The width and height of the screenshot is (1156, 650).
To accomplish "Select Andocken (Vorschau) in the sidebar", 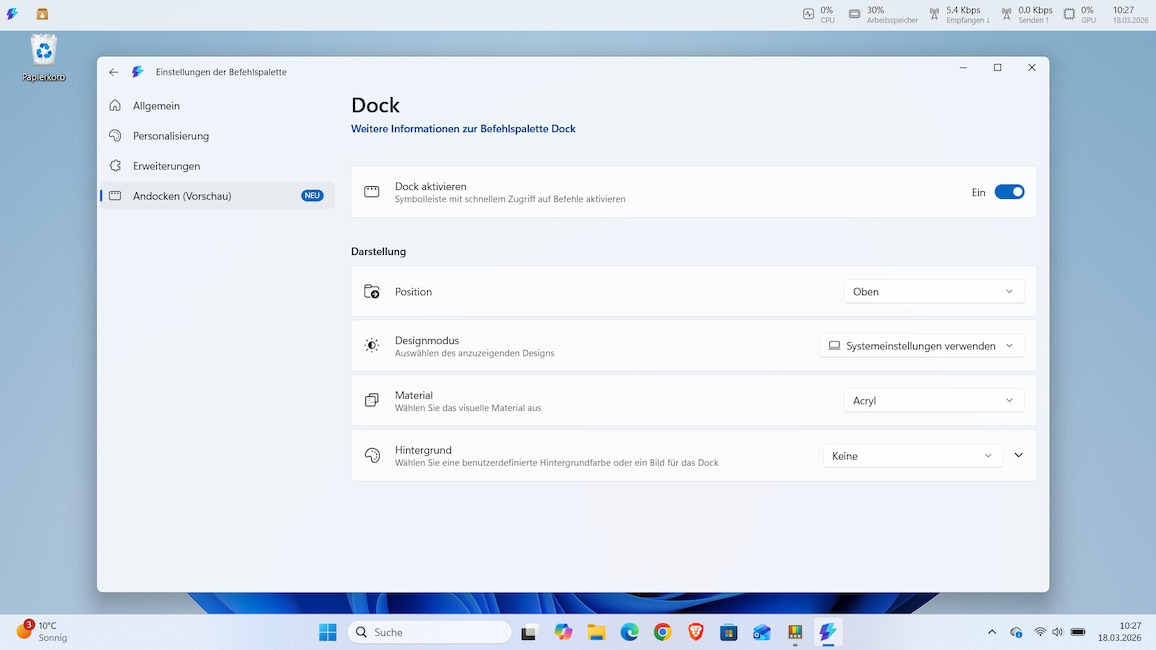I will click(217, 196).
